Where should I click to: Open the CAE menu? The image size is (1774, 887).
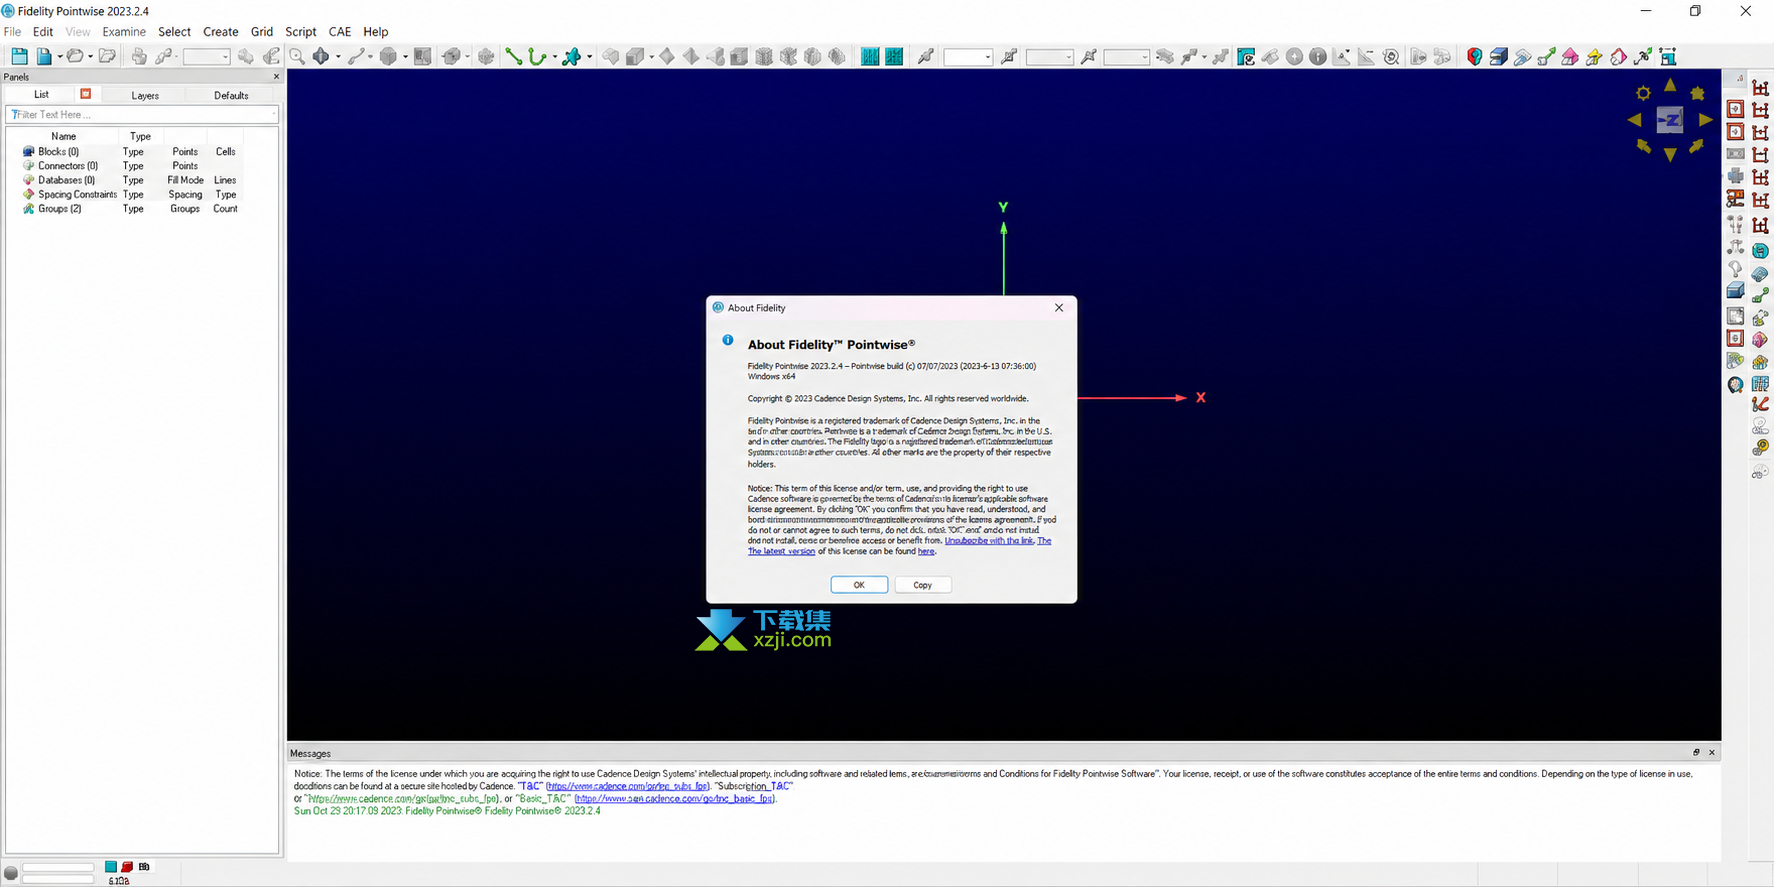tap(339, 32)
